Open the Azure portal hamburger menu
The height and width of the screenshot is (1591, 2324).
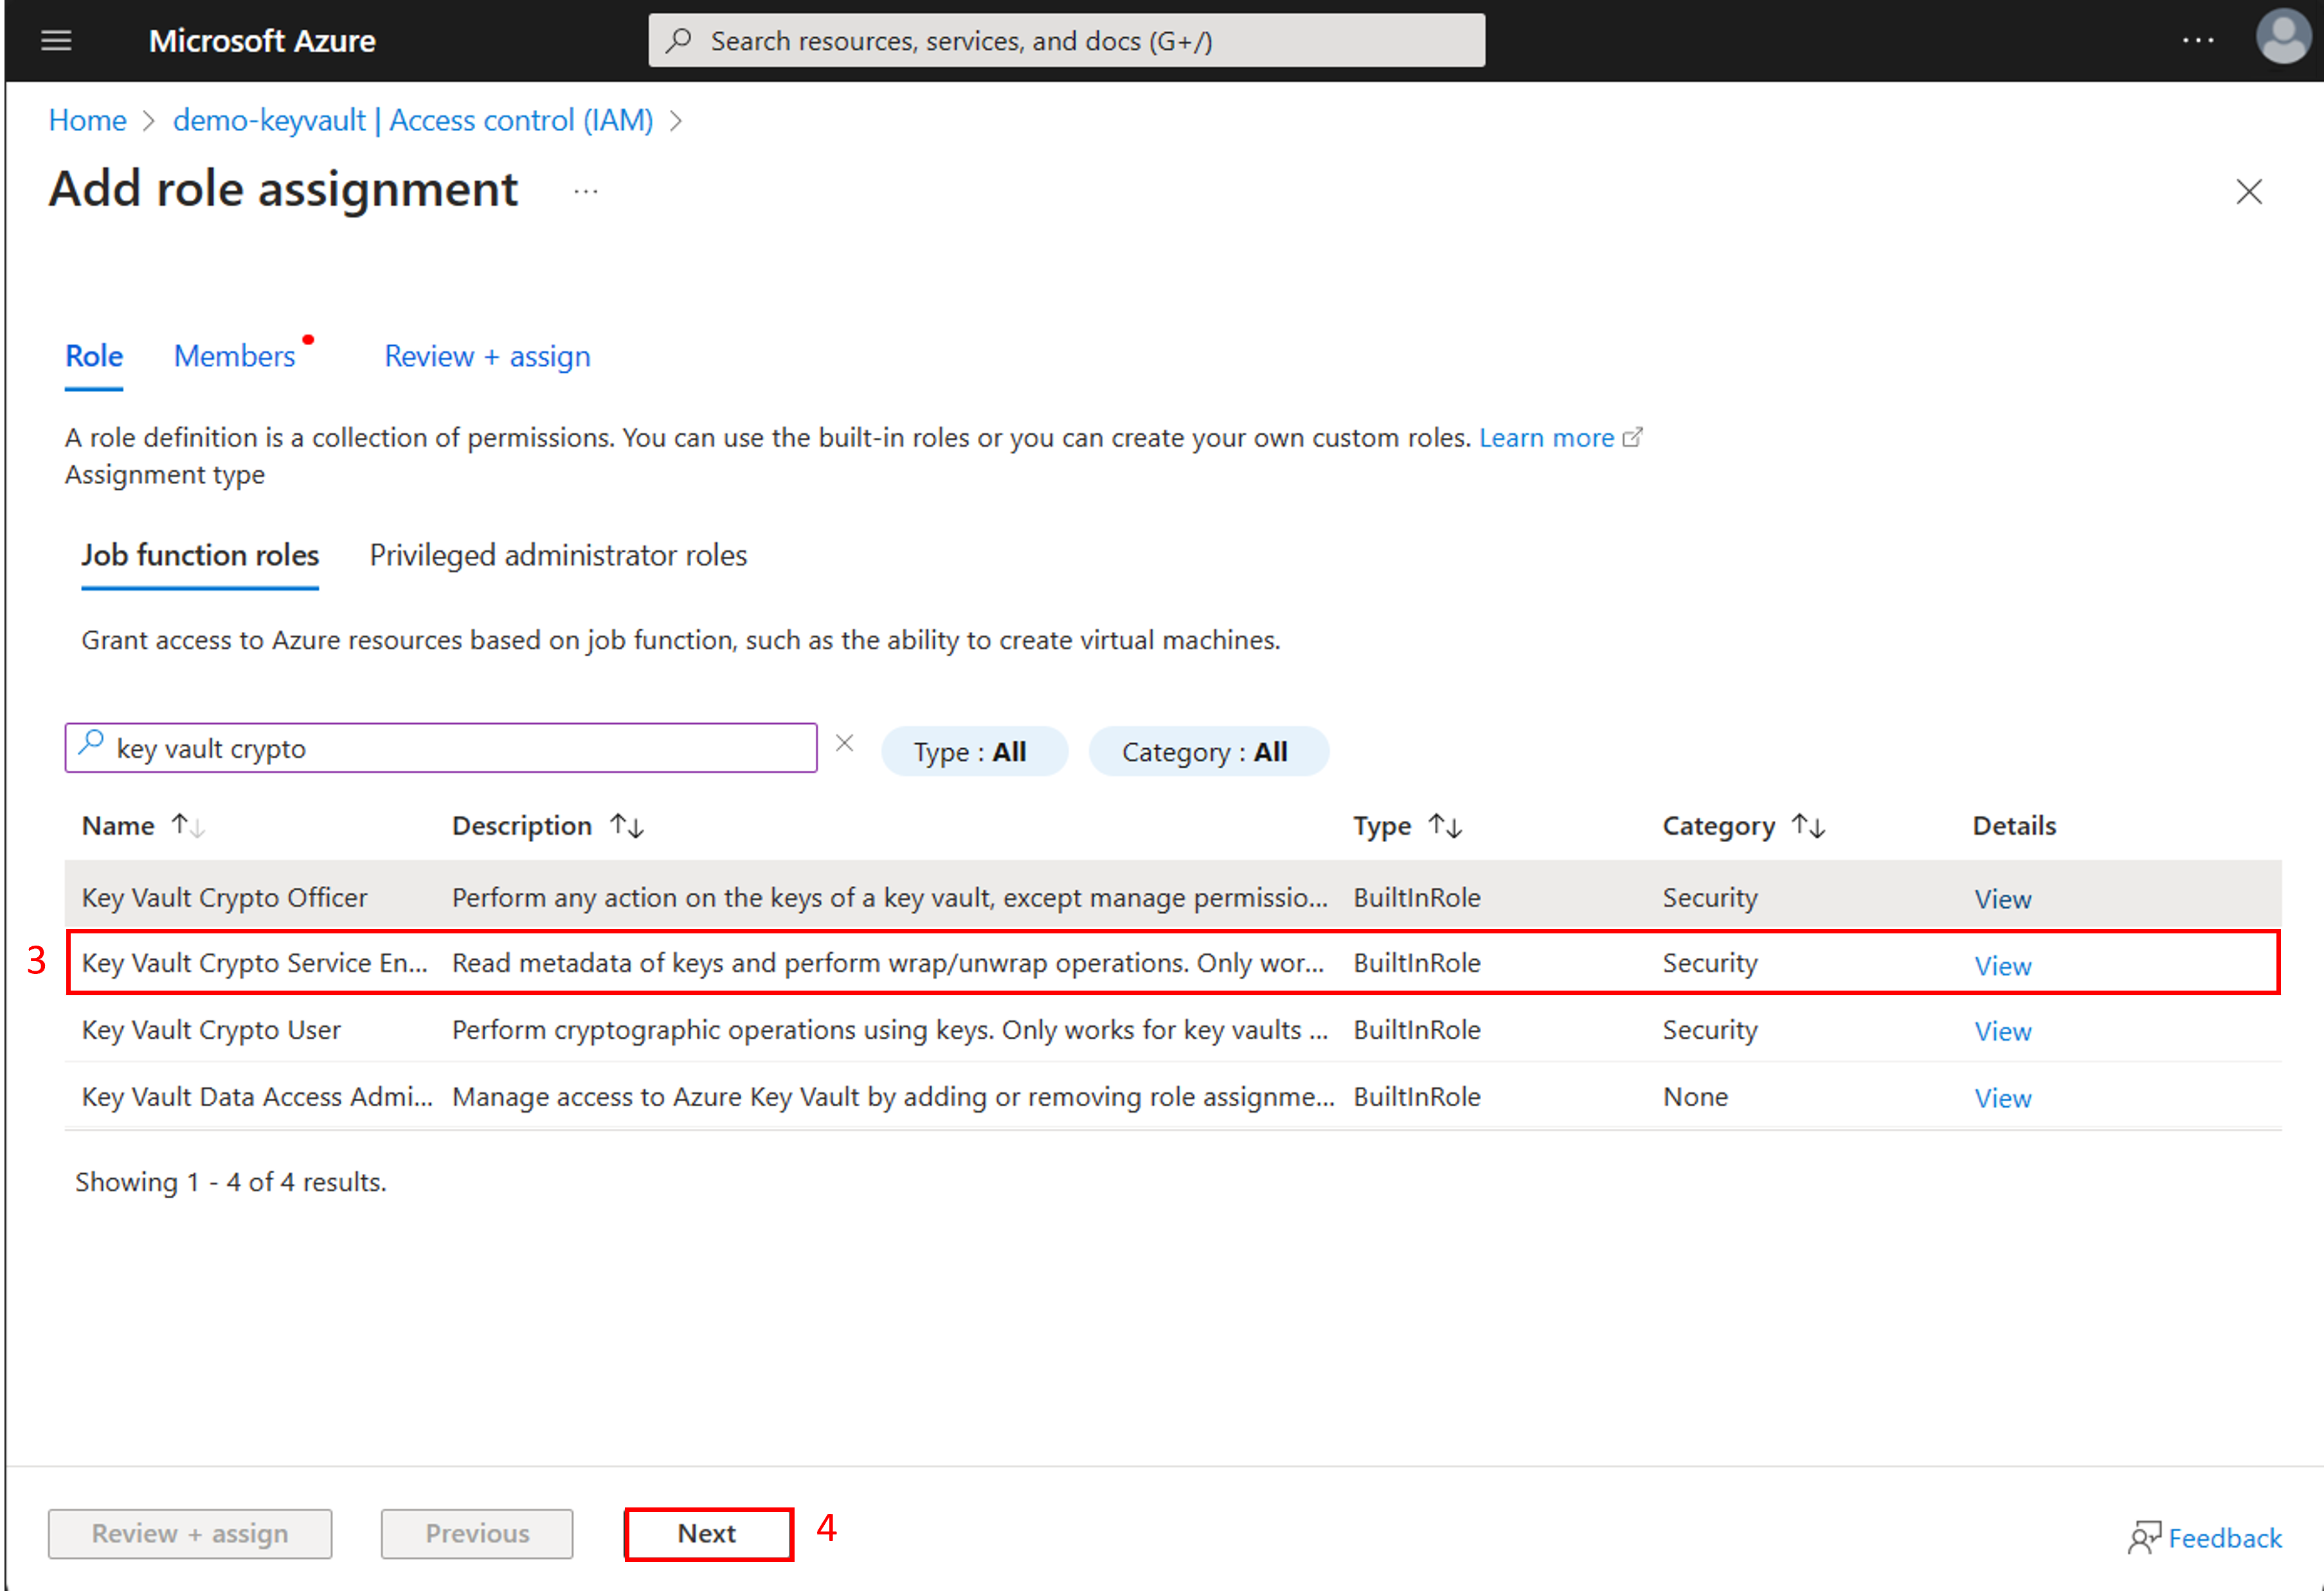coord(56,41)
